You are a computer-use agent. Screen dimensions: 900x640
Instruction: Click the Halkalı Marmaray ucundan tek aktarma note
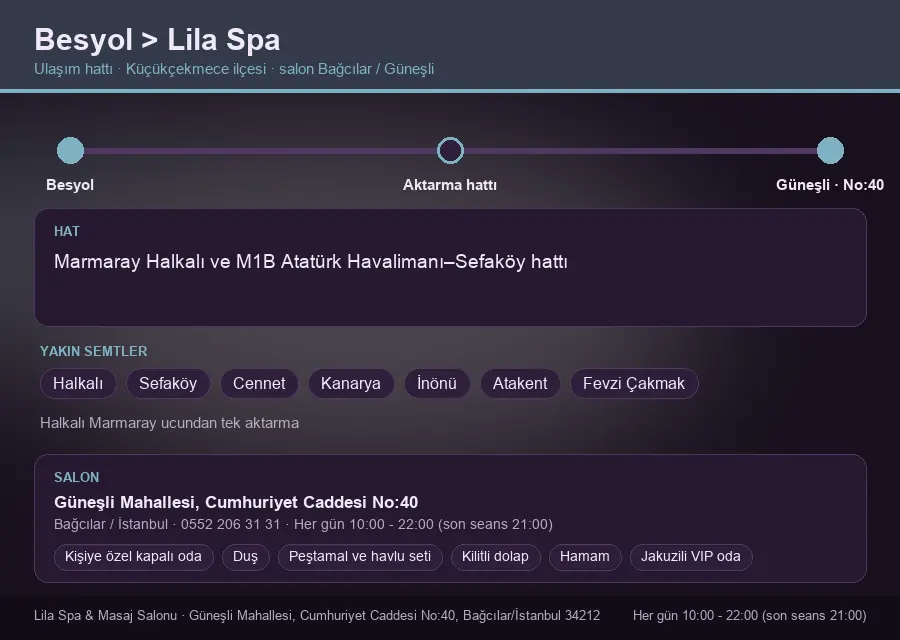tap(169, 423)
